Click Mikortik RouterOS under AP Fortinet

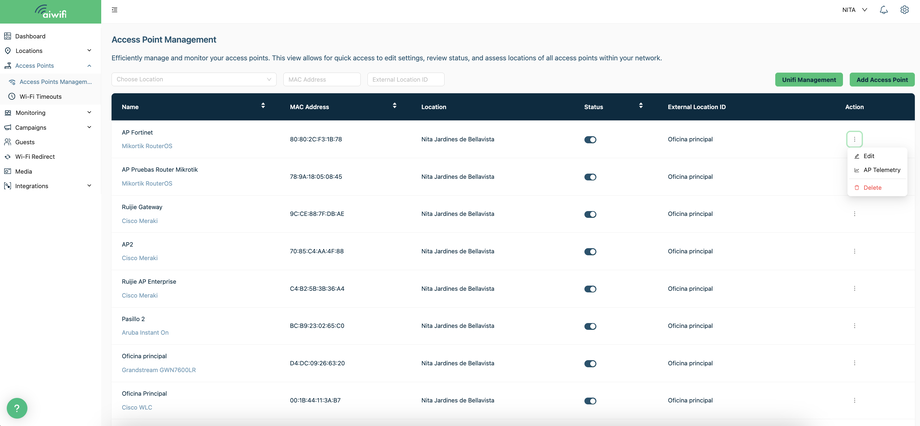[147, 146]
